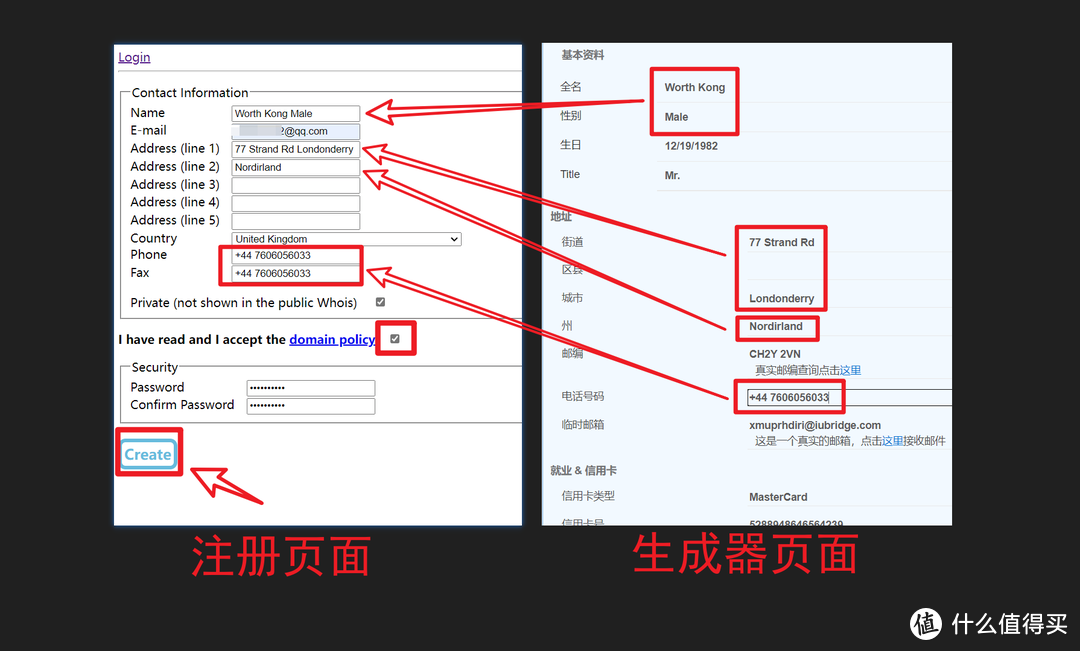Viewport: 1080px width, 651px height.
Task: Select the birthday 12/19/1982 text
Action: (x=691, y=146)
